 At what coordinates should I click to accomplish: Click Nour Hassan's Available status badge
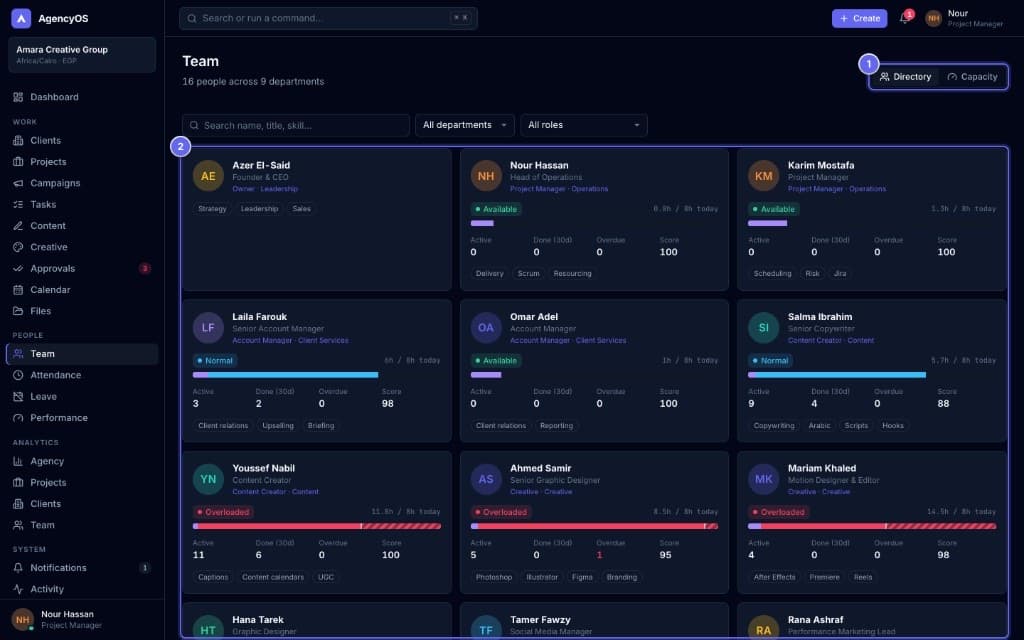point(496,209)
